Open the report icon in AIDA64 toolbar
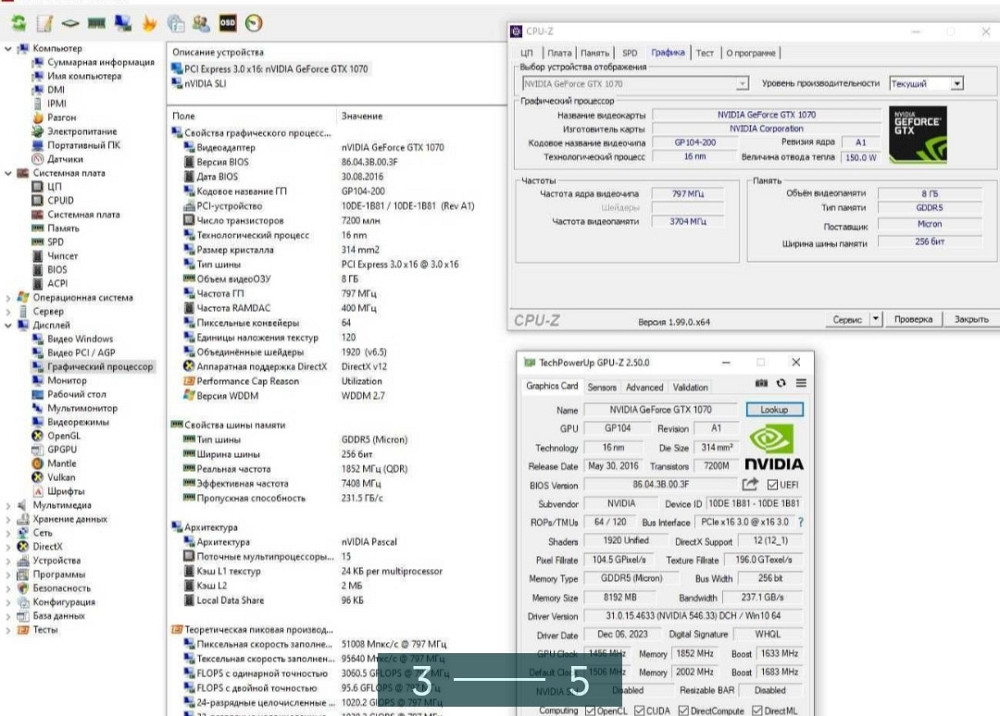 point(45,22)
